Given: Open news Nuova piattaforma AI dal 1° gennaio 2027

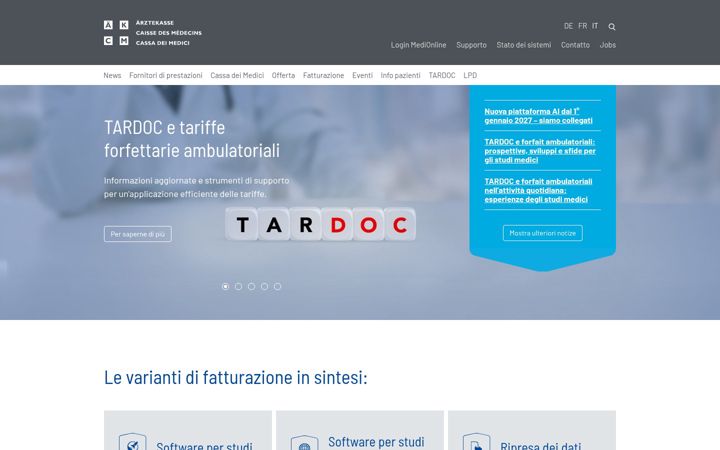Looking at the screenshot, I should point(538,116).
